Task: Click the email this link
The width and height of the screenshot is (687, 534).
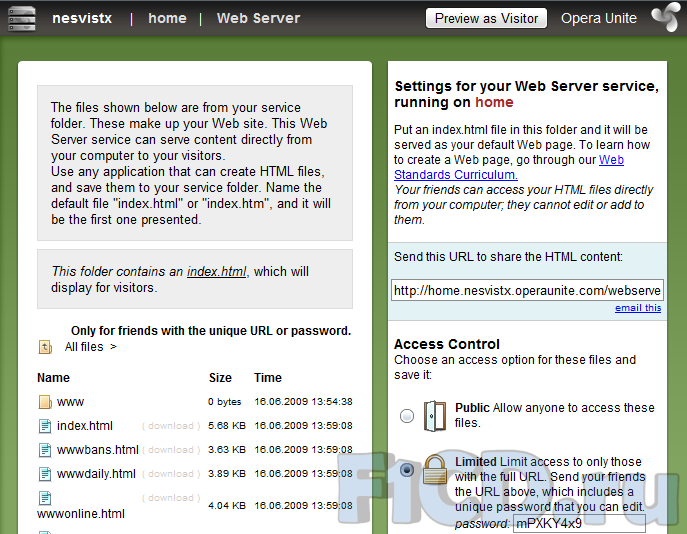Action: point(638,308)
